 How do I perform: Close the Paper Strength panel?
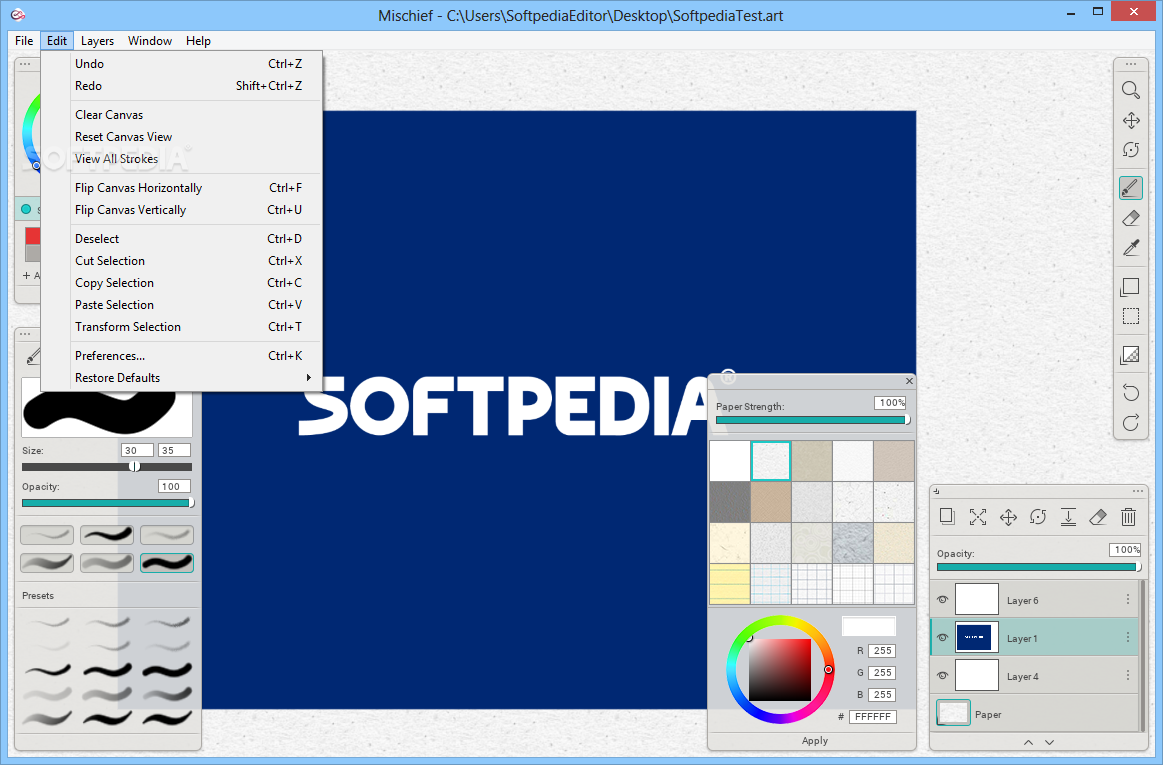point(909,381)
